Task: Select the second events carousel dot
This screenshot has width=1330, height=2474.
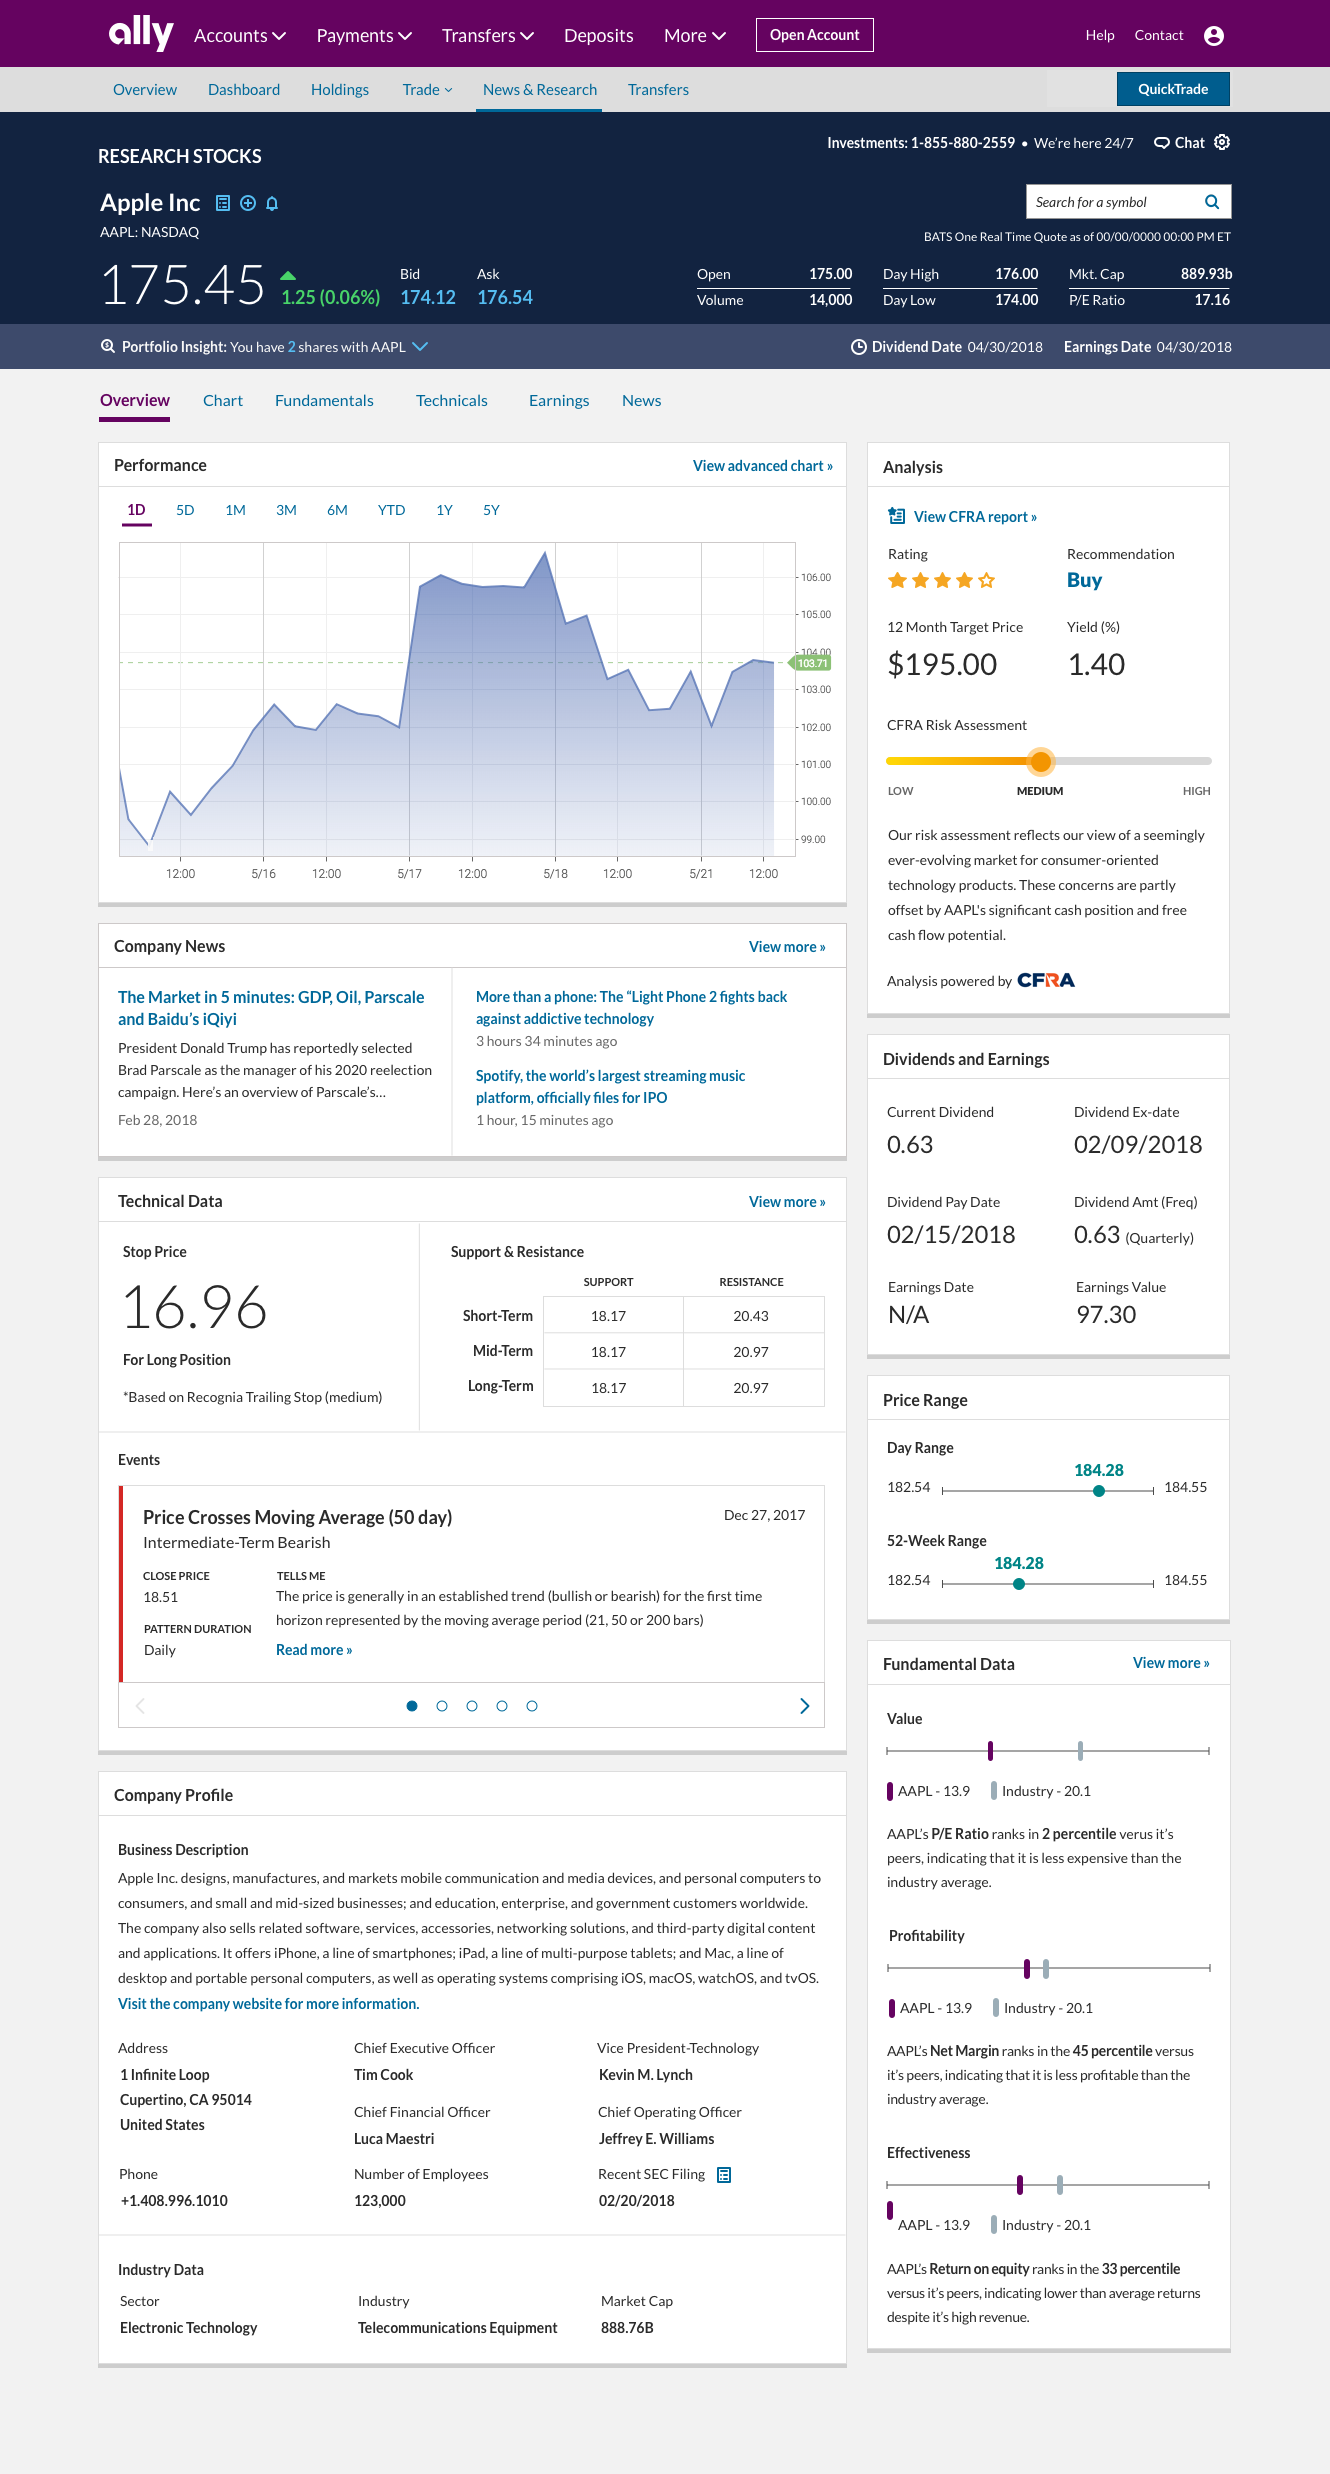Action: click(442, 1706)
